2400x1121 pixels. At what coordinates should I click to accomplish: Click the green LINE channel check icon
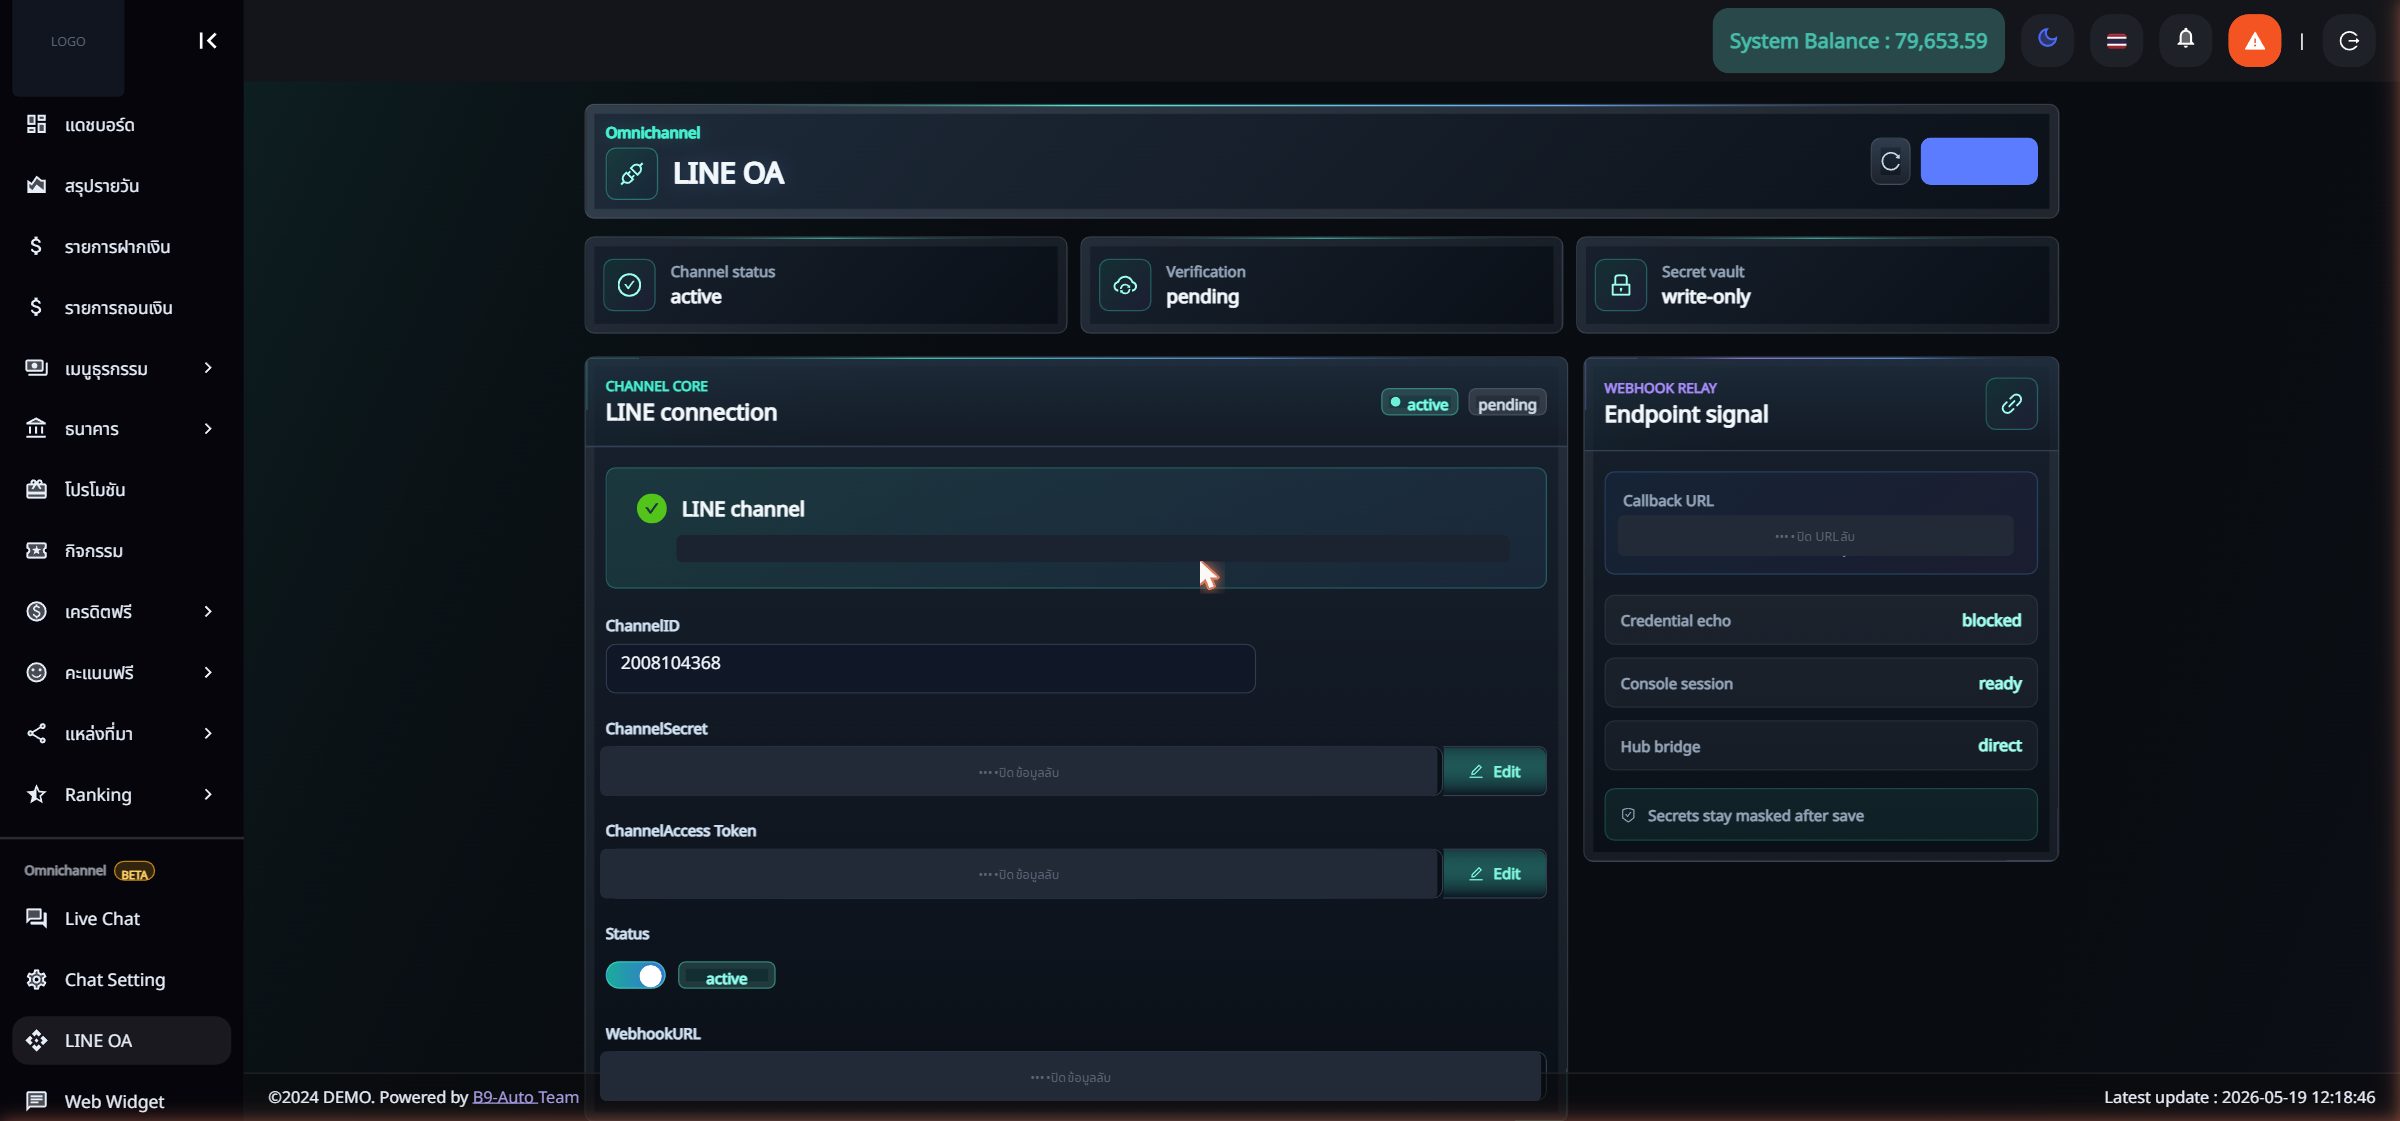point(651,509)
